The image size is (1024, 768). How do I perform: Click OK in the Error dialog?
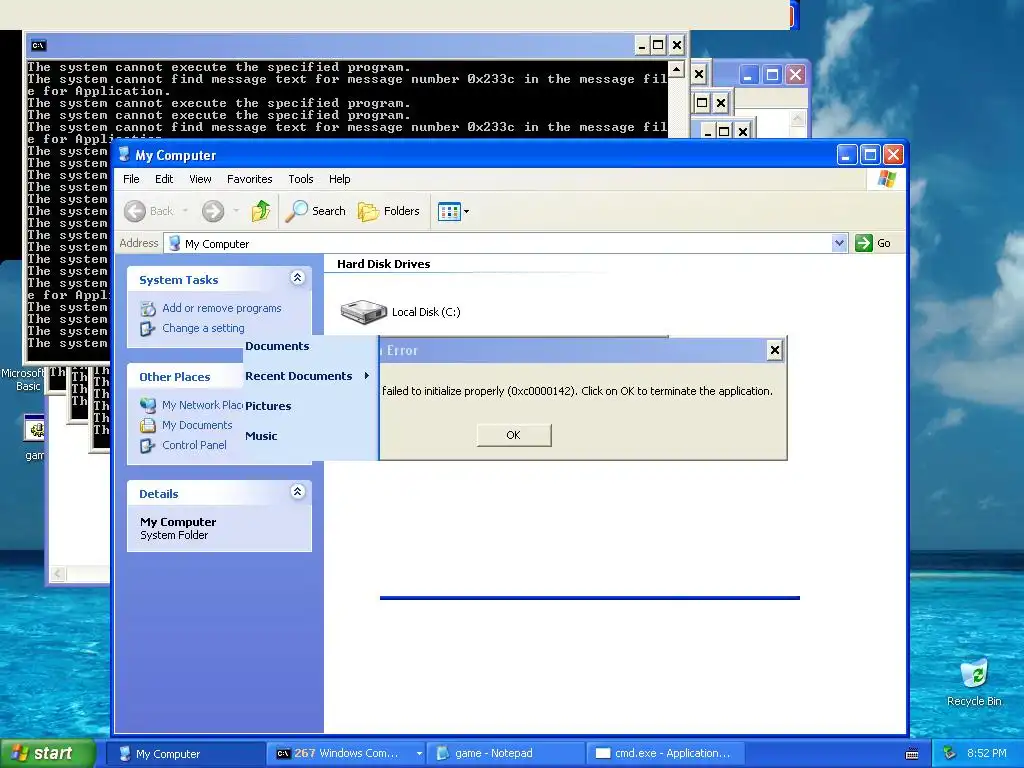point(514,435)
